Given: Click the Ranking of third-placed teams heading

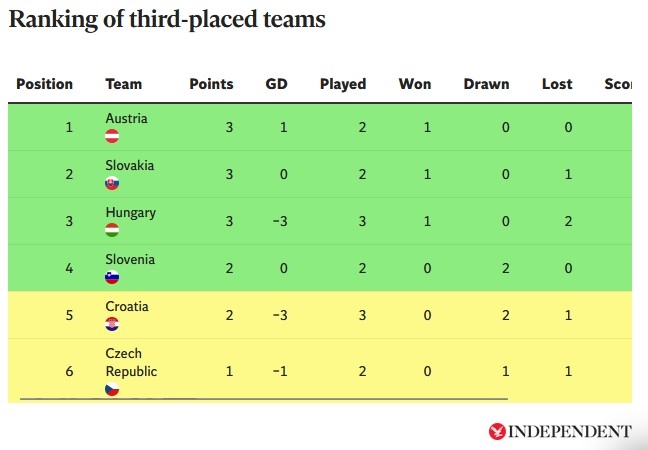Looking at the screenshot, I should [x=167, y=20].
